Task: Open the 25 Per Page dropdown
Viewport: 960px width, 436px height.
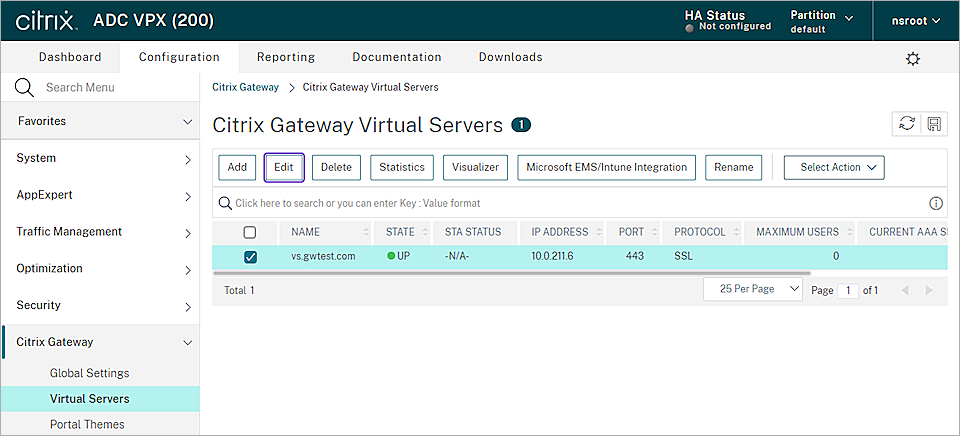Action: 753,289
